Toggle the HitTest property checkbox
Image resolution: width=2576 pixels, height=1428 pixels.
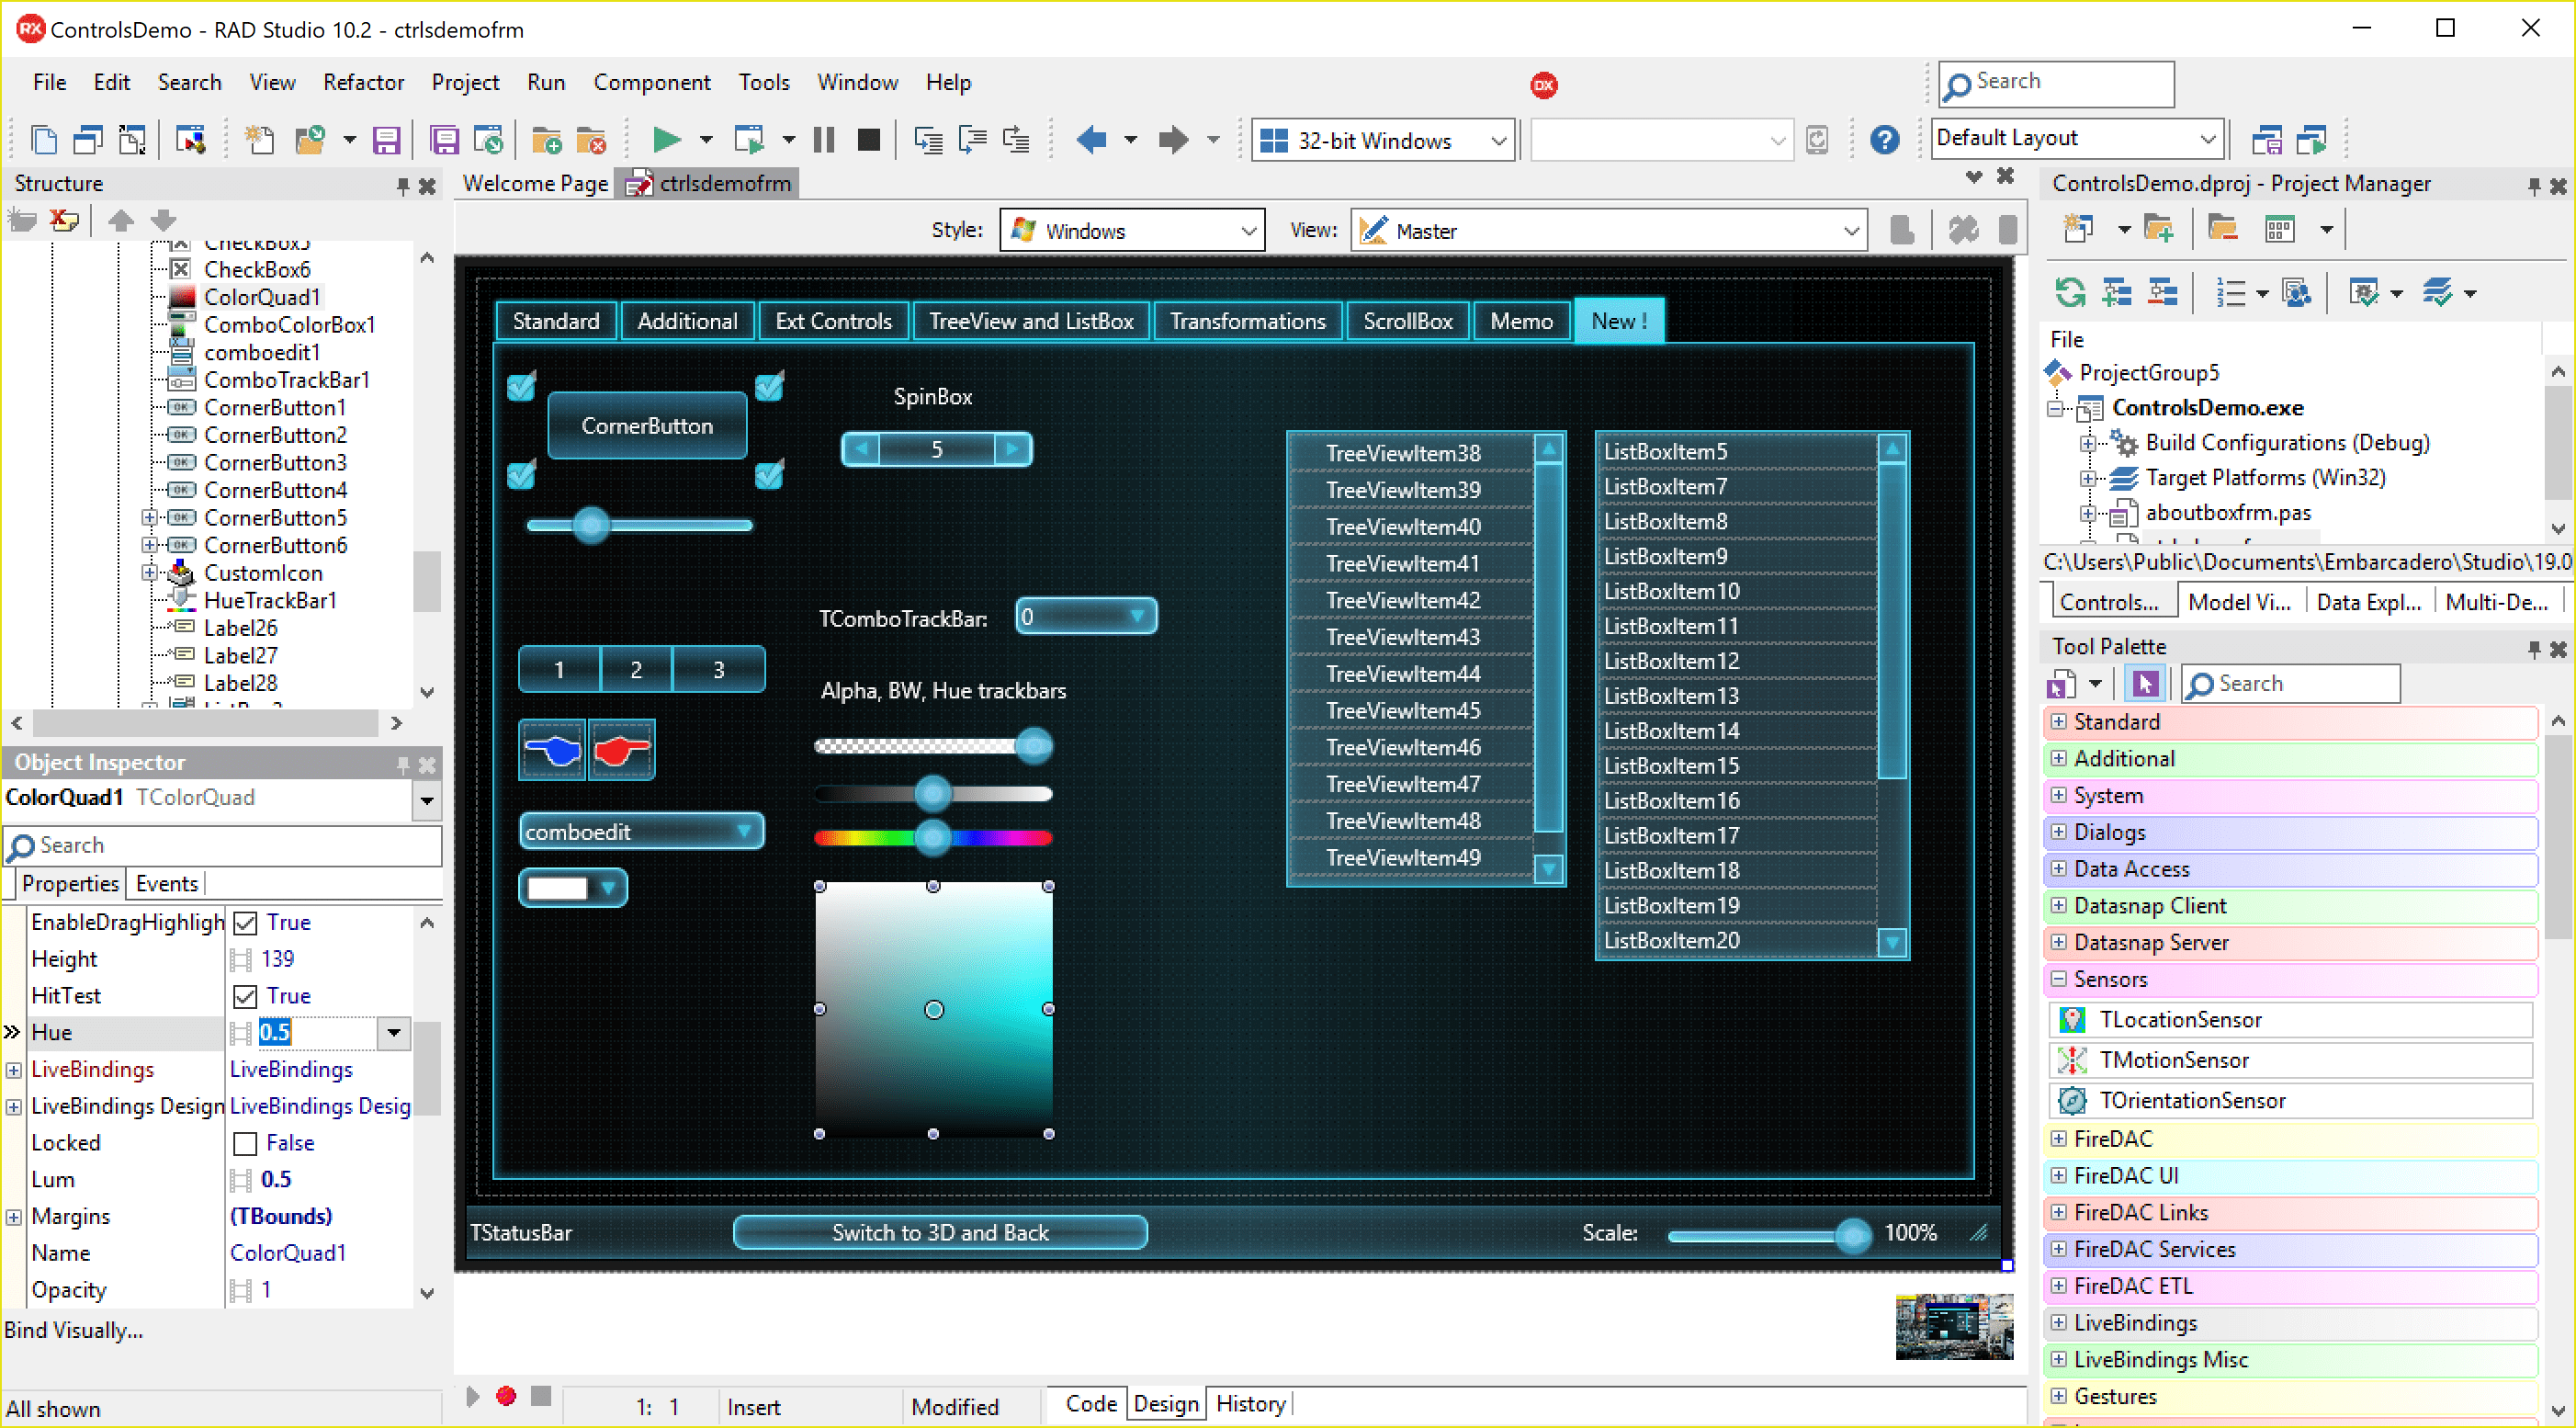[x=245, y=996]
